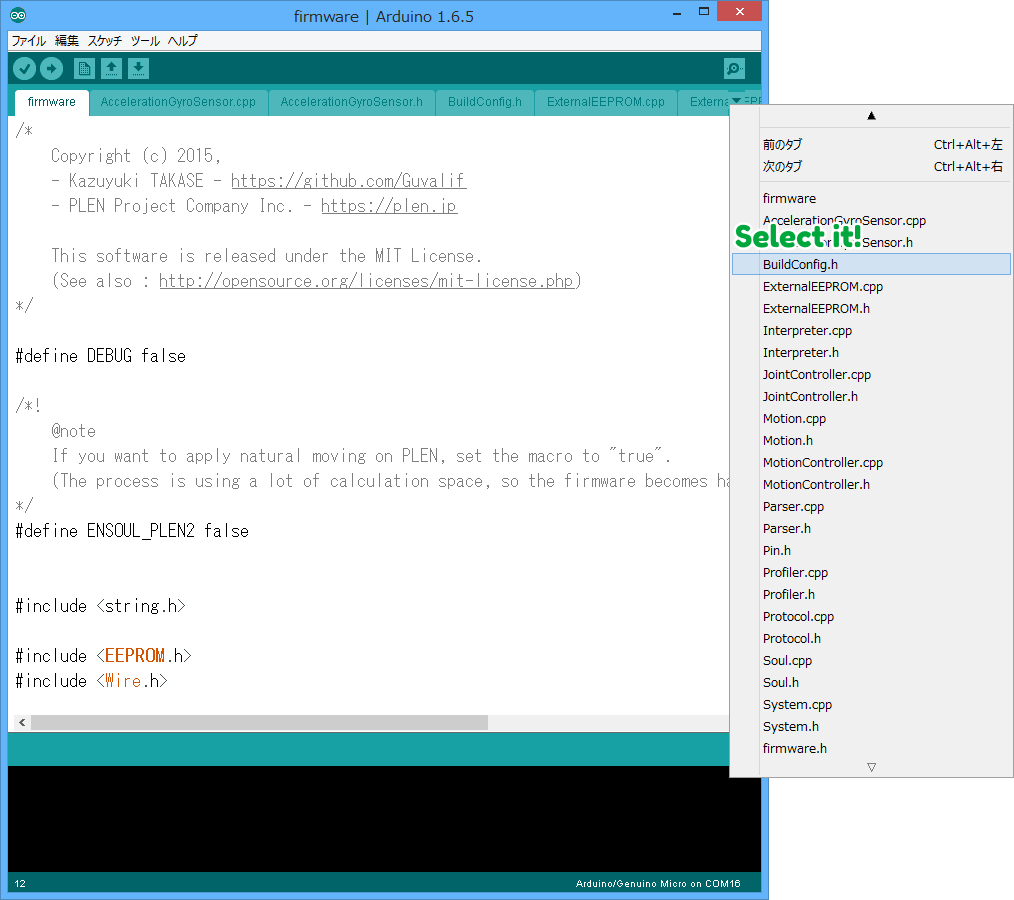Viewport: 1014px width, 900px height.
Task: Click the board status text Arduino/Genuino Micro
Action: tap(658, 883)
